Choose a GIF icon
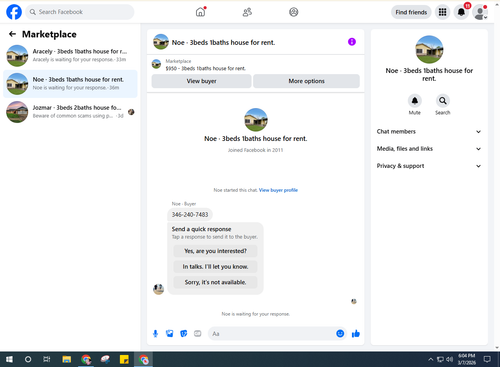Screen dimensions: 500x367 pyautogui.click(x=198, y=333)
